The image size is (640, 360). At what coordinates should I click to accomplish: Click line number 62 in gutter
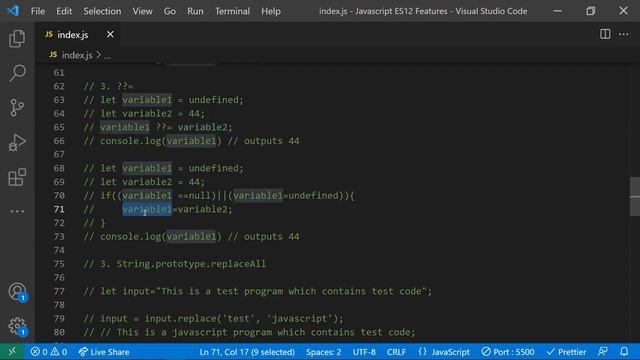59,86
